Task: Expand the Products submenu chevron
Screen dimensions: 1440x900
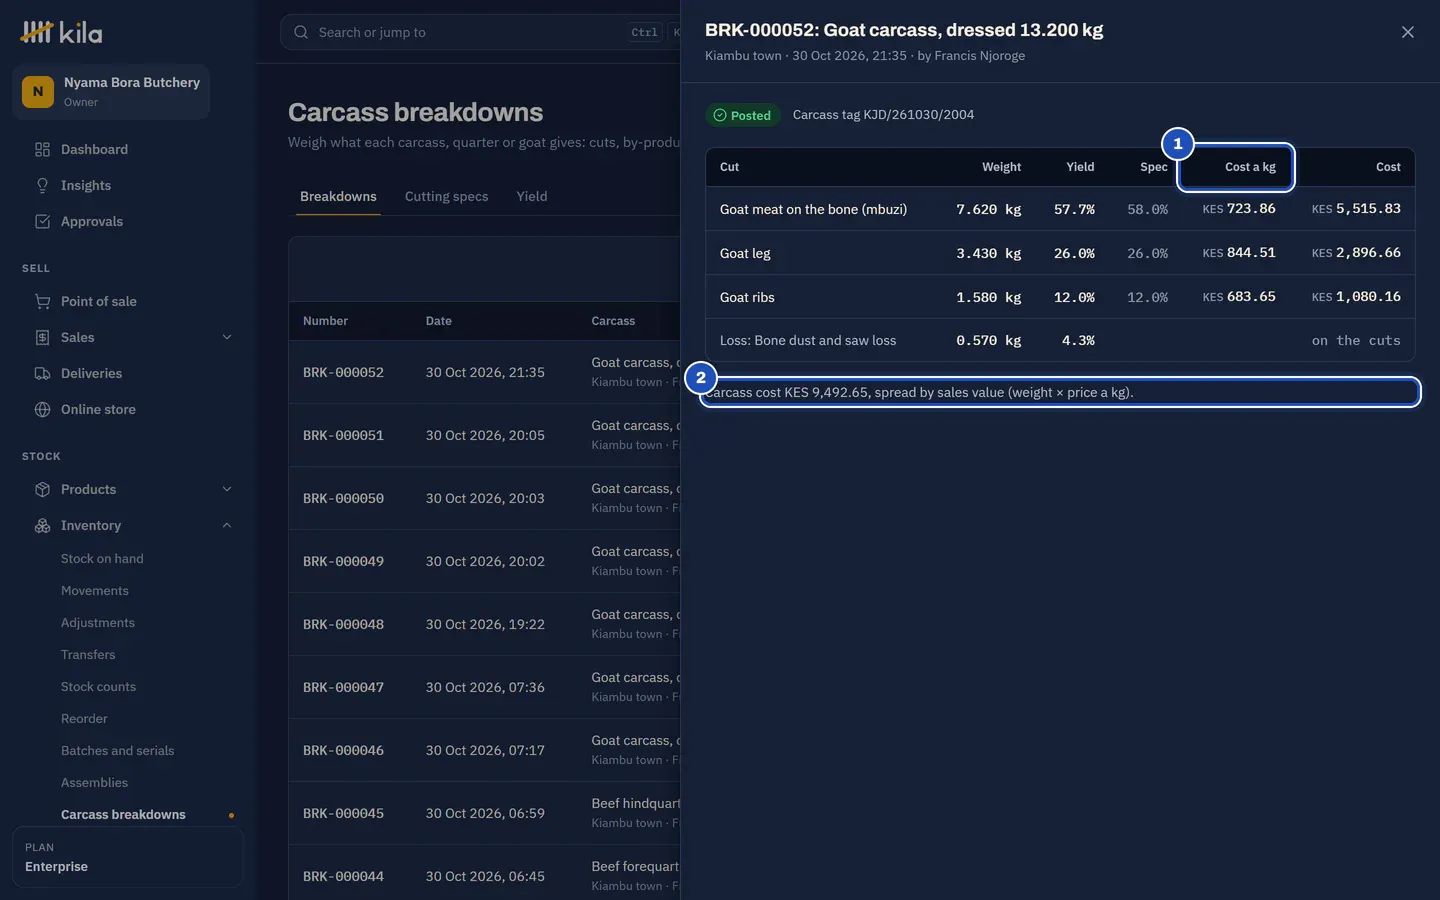Action: tap(227, 489)
